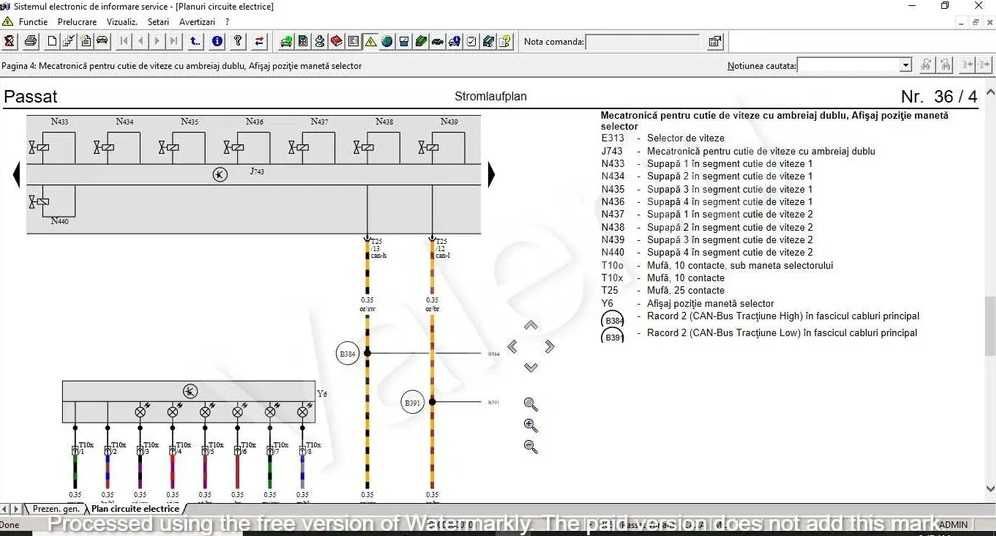Click the right black diagram page arrow
This screenshot has height=536, width=996.
pyautogui.click(x=491, y=175)
